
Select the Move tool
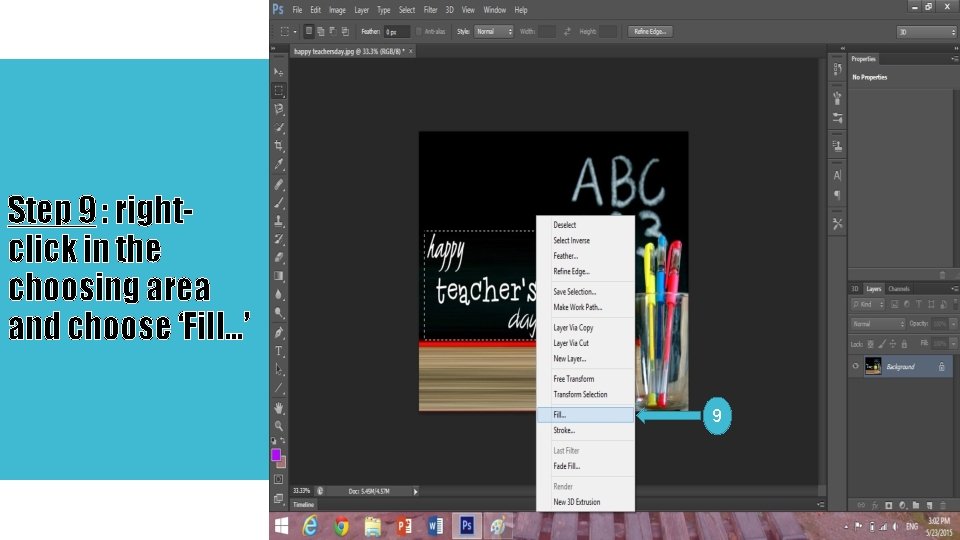[279, 72]
